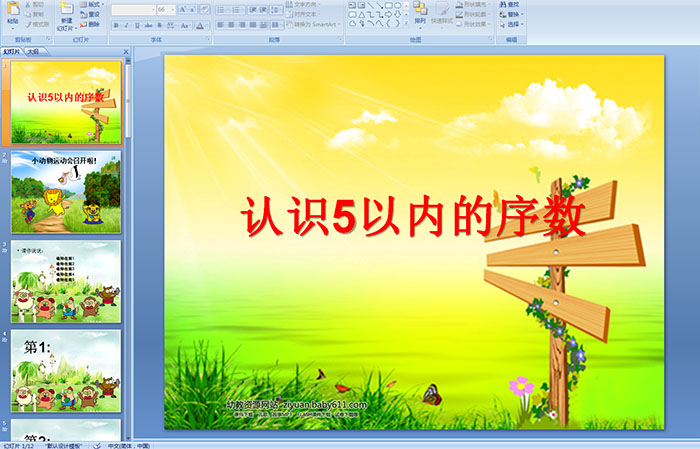Click the Grow Font icon
The image size is (700, 449).
(x=183, y=9)
